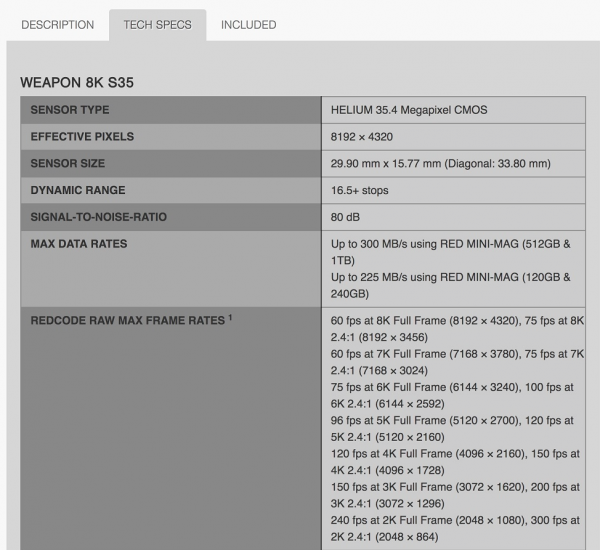Click the Signal-To-Noise-Ratio row label
Image resolution: width=600 pixels, height=550 pixels.
[97, 218]
